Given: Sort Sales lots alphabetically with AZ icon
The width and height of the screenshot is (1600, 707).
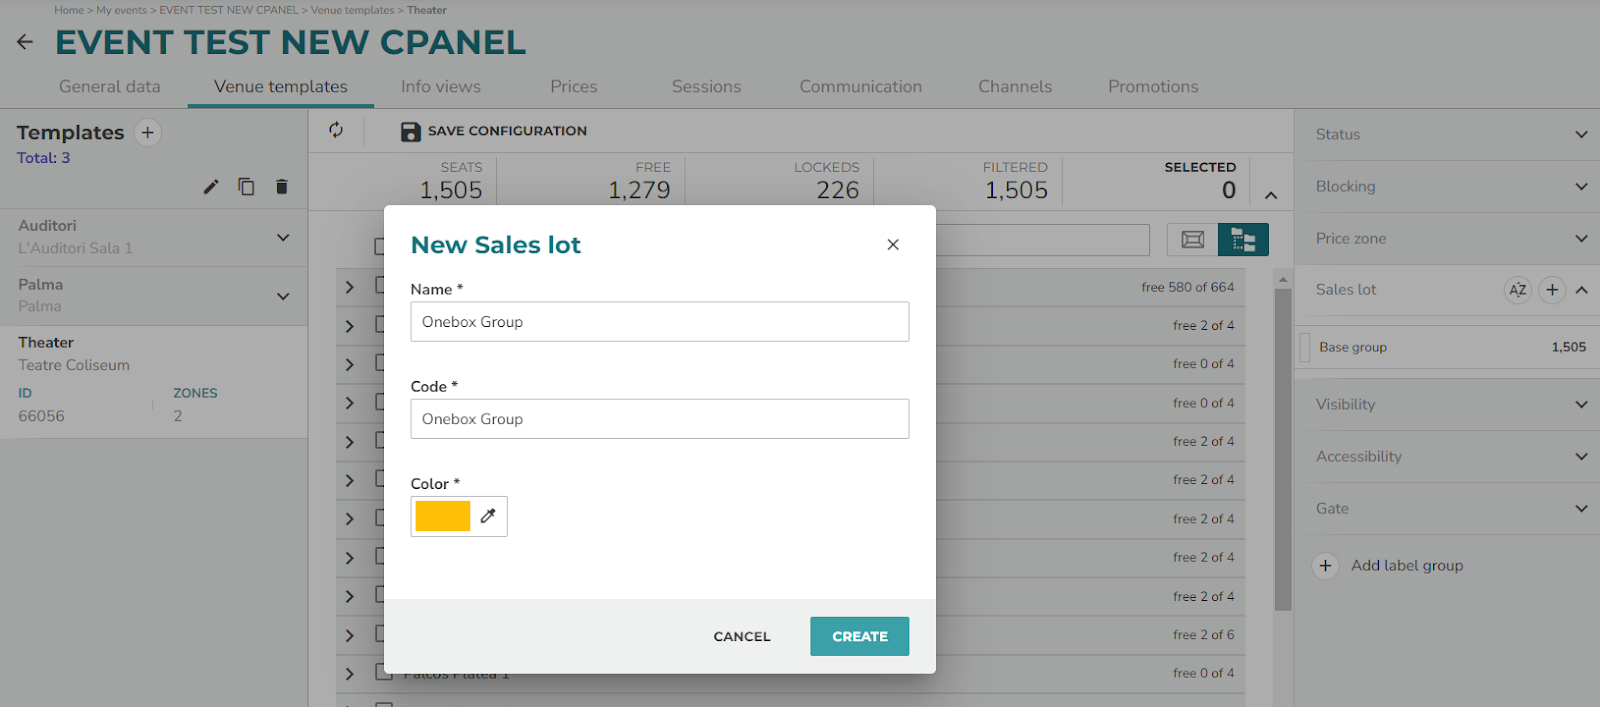Looking at the screenshot, I should tap(1518, 290).
